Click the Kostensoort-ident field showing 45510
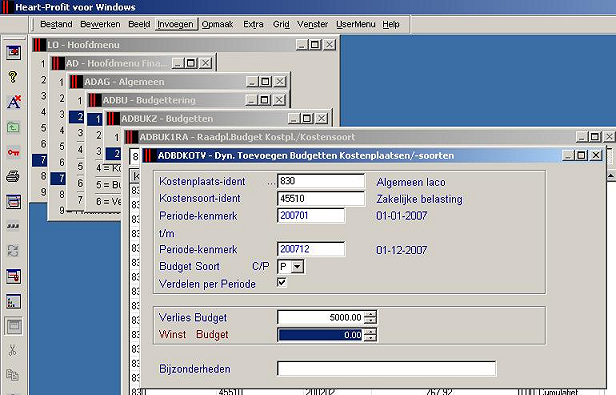Viewport: 616px width, 395px height. coord(321,198)
